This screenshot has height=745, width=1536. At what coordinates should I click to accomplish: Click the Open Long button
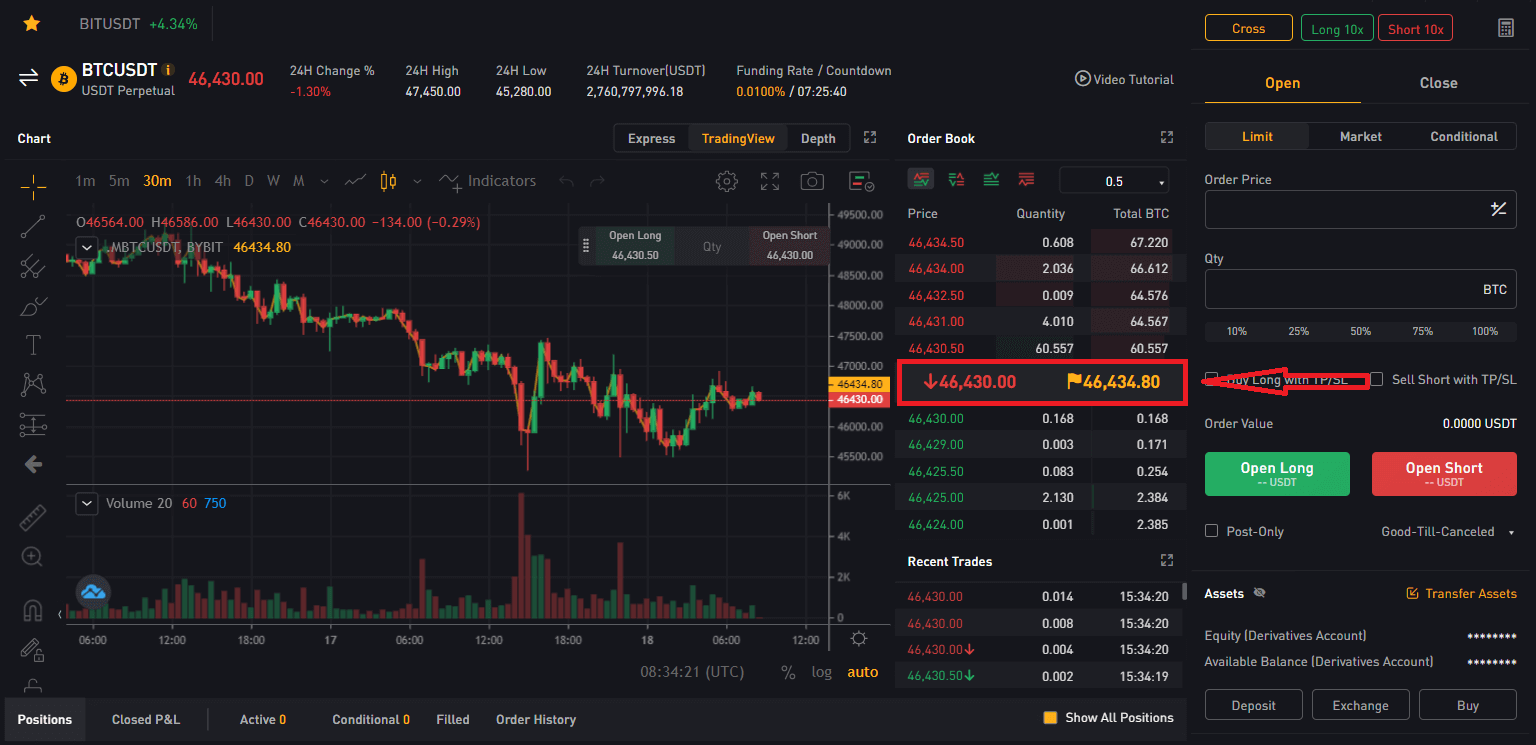(1277, 473)
